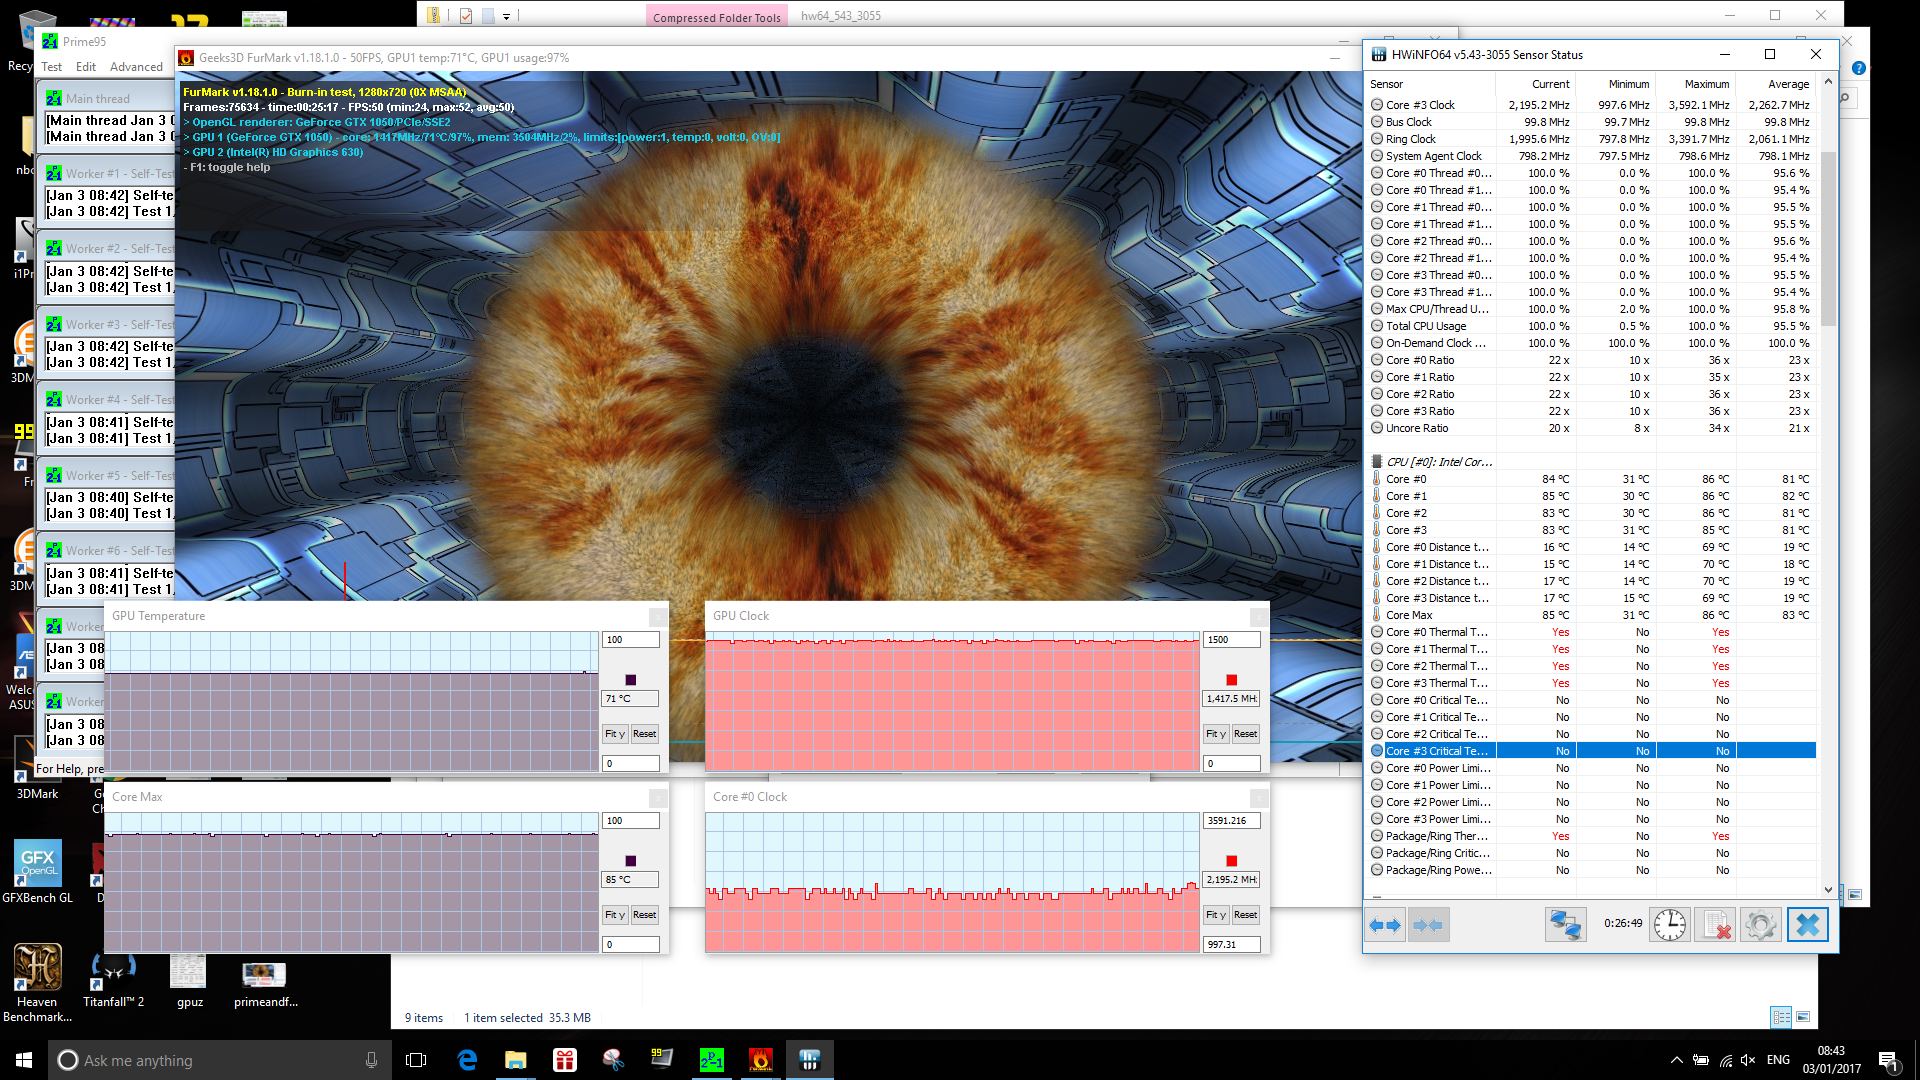This screenshot has width=1920, height=1080.
Task: Select Core #0 Clock maximum value field
Action: coord(1230,820)
